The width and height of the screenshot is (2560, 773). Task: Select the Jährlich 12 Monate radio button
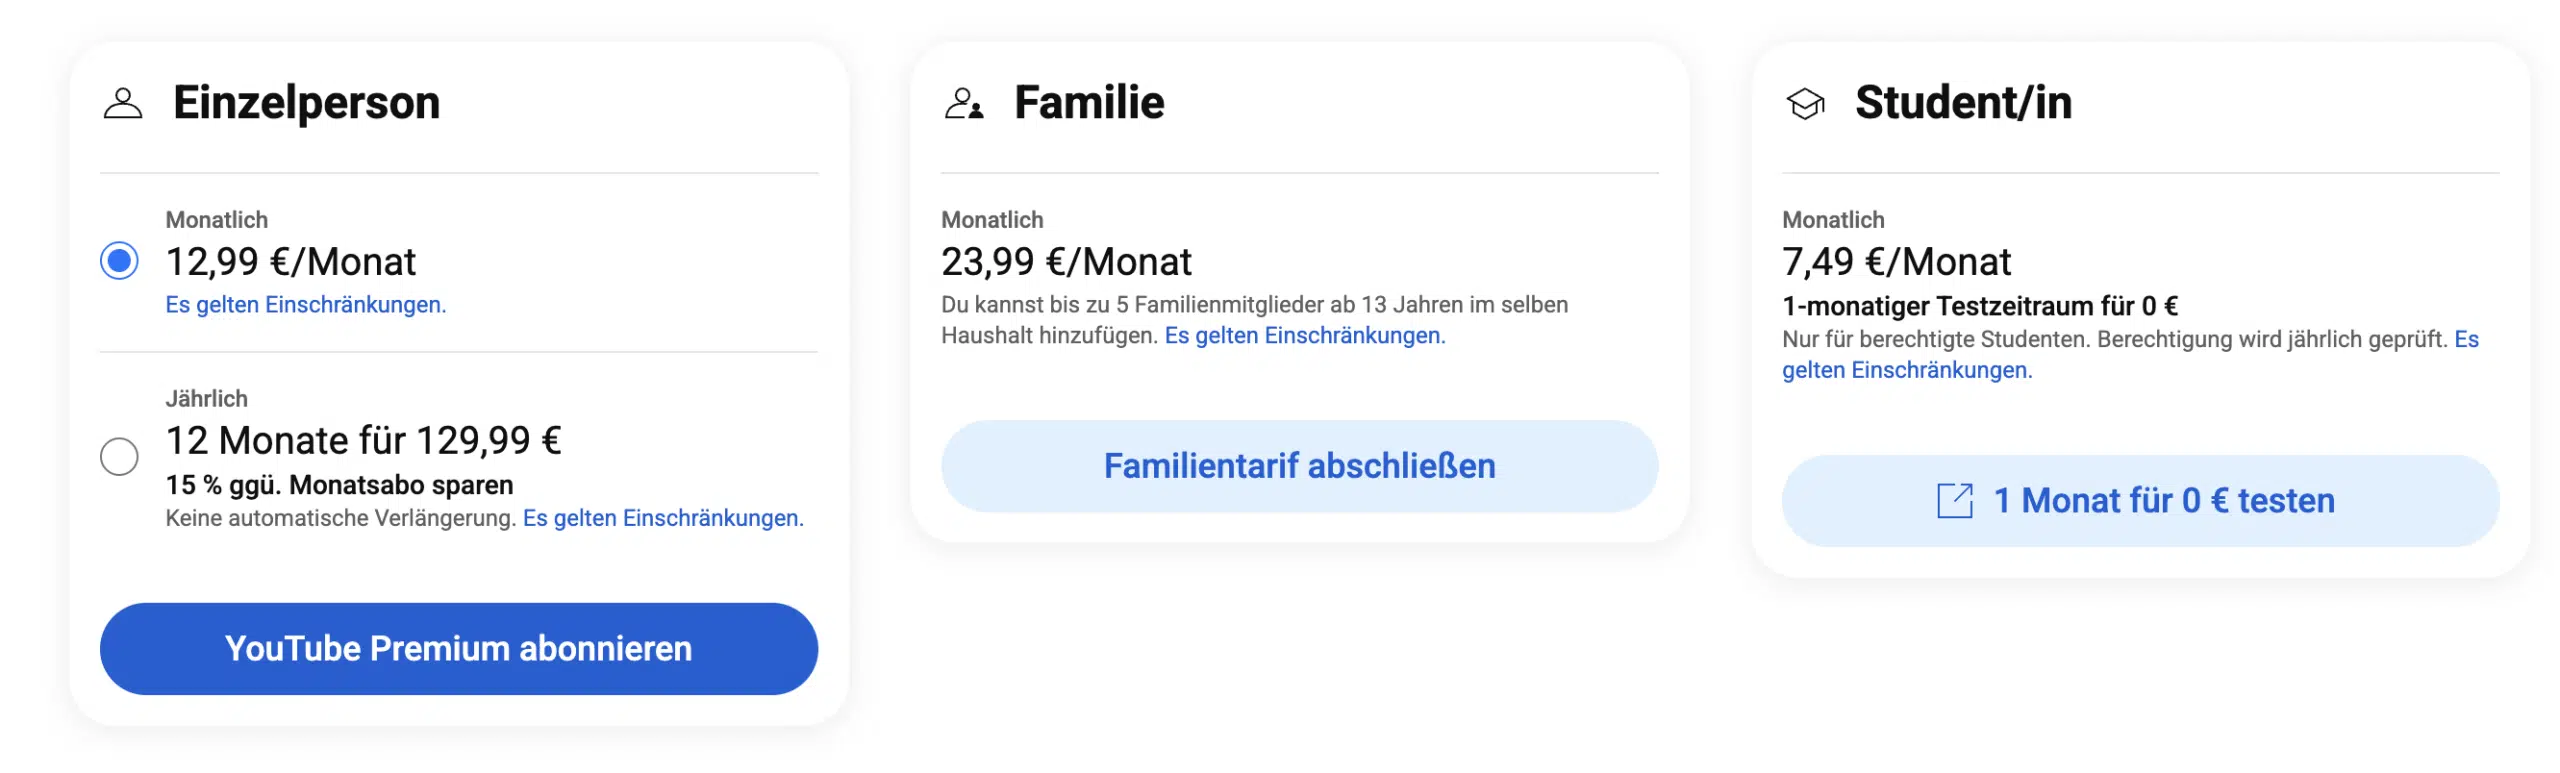[119, 456]
